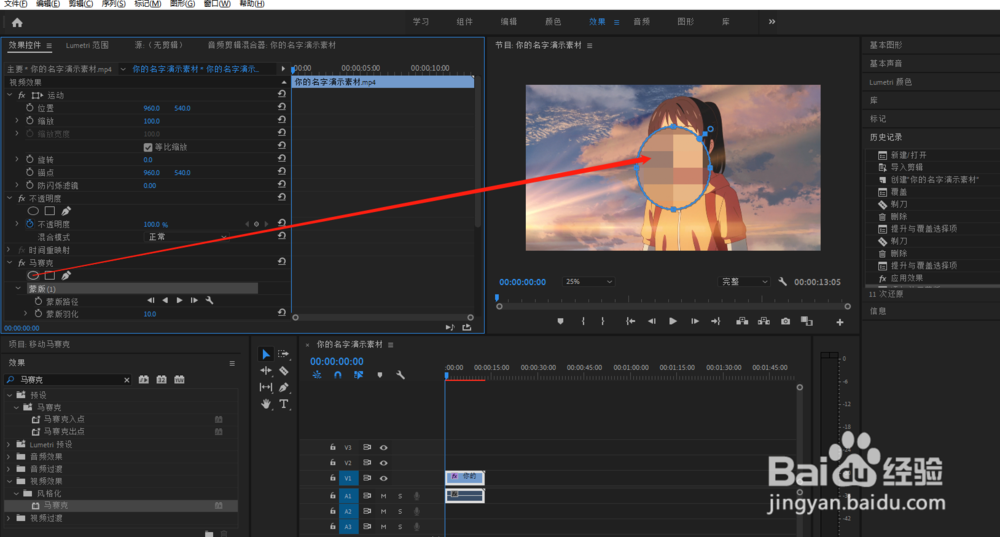Viewport: 1000px width, 537px height.
Task: Toggle 等比缩放 checkbox
Action: (148, 147)
